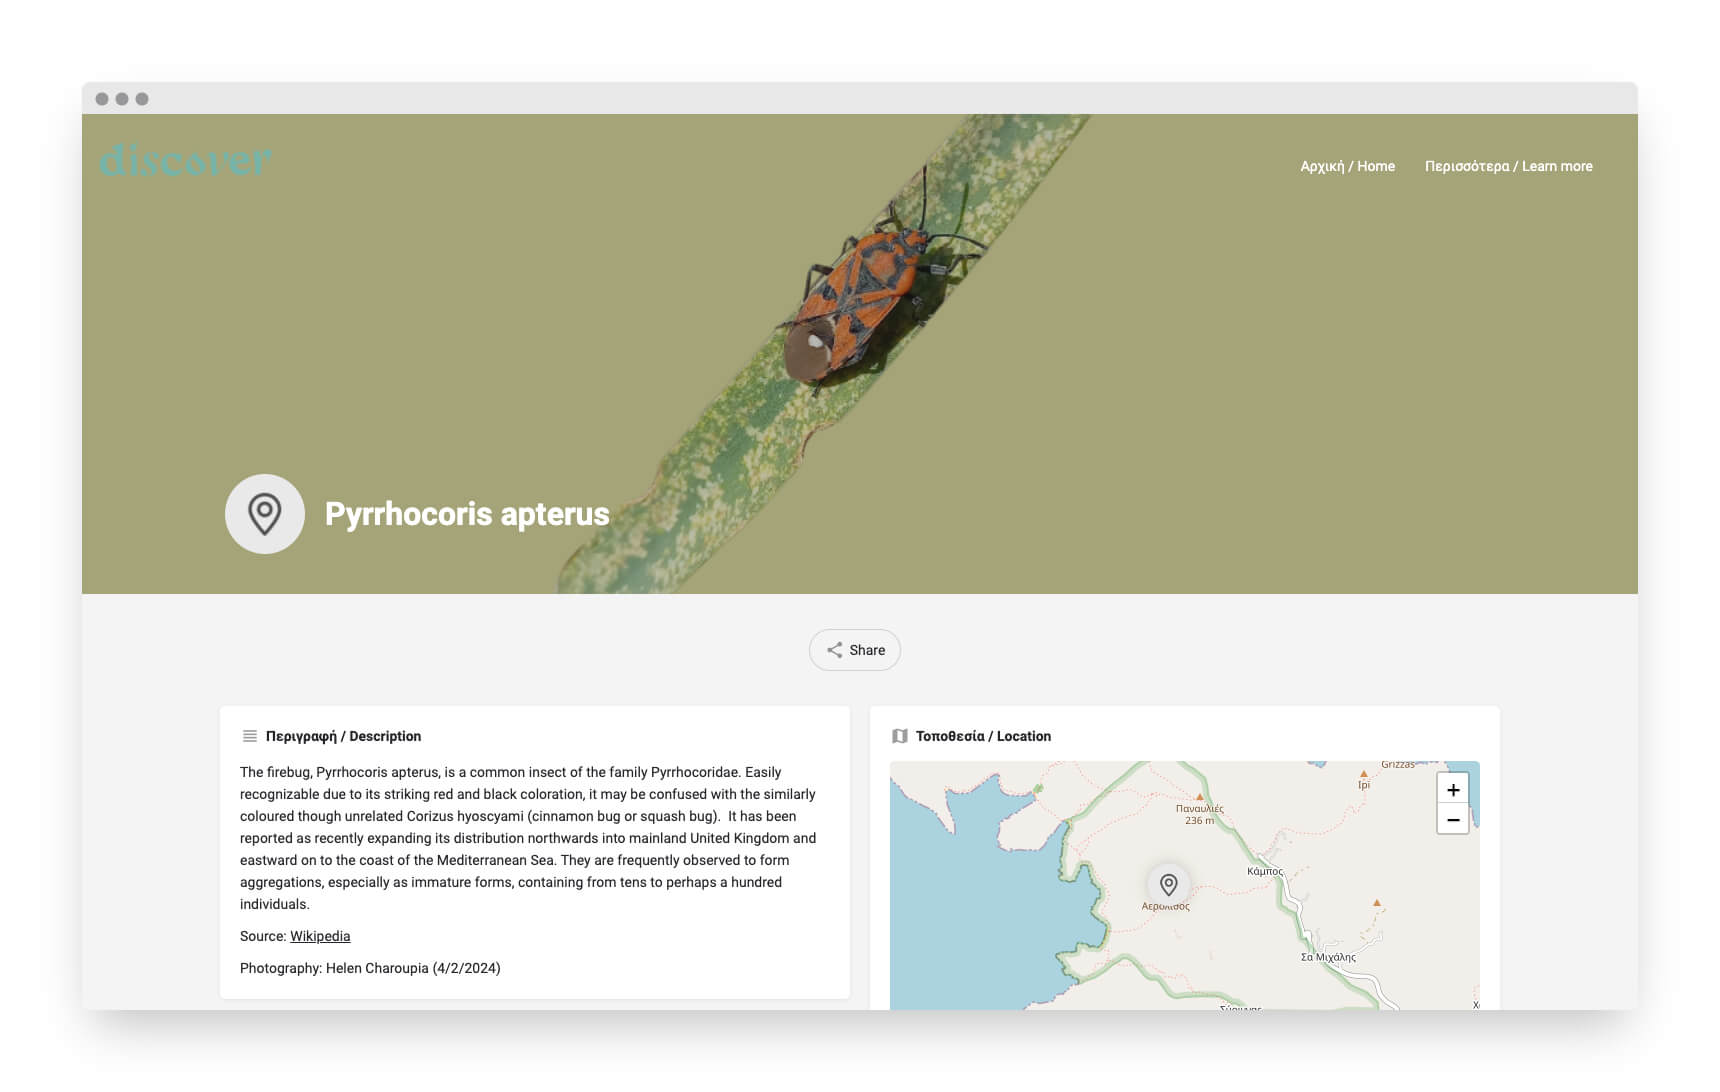Screen dimensions: 1720x1092
Task: Click the Περιγραφή / Description heading
Action: (x=343, y=736)
